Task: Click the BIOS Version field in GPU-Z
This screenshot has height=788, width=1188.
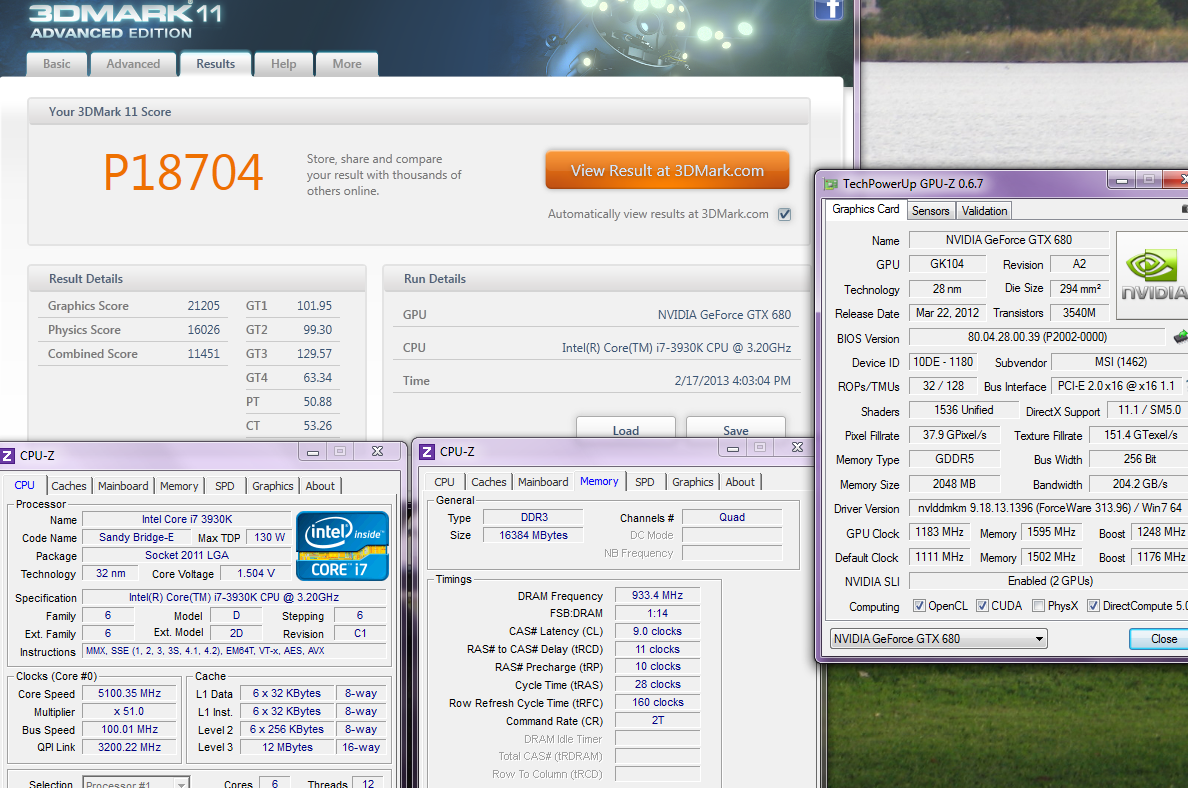Action: 1037,337
